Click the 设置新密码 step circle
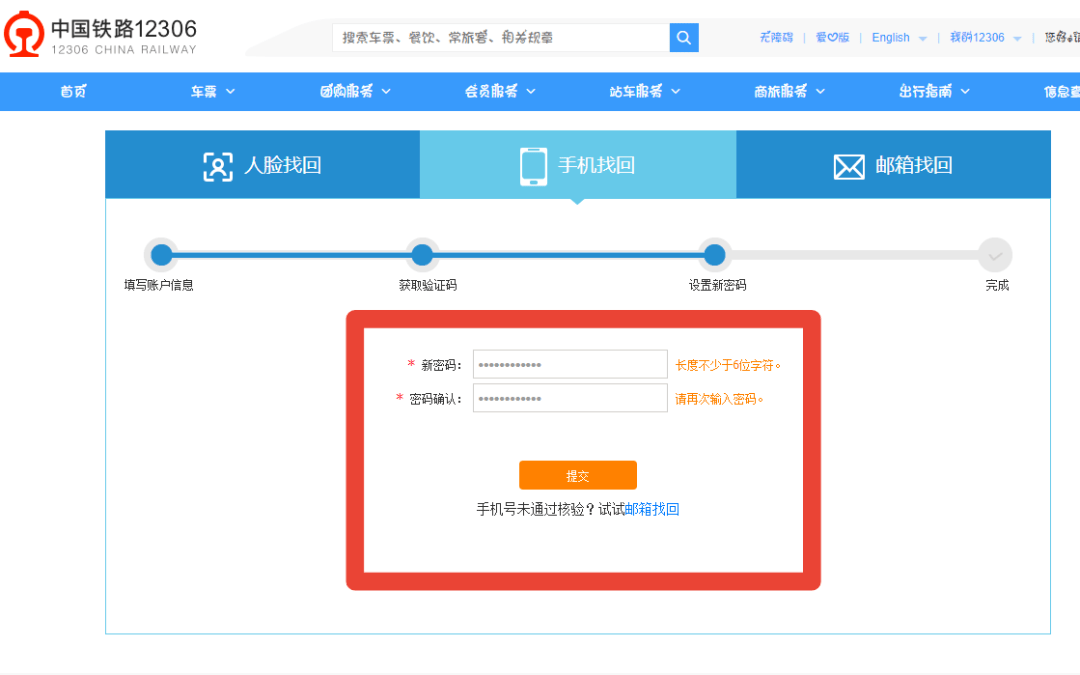1080x675 pixels. tap(714, 255)
